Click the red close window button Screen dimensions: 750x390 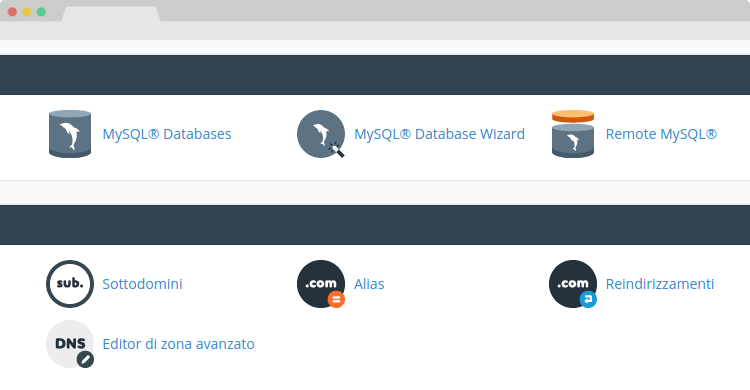click(12, 12)
